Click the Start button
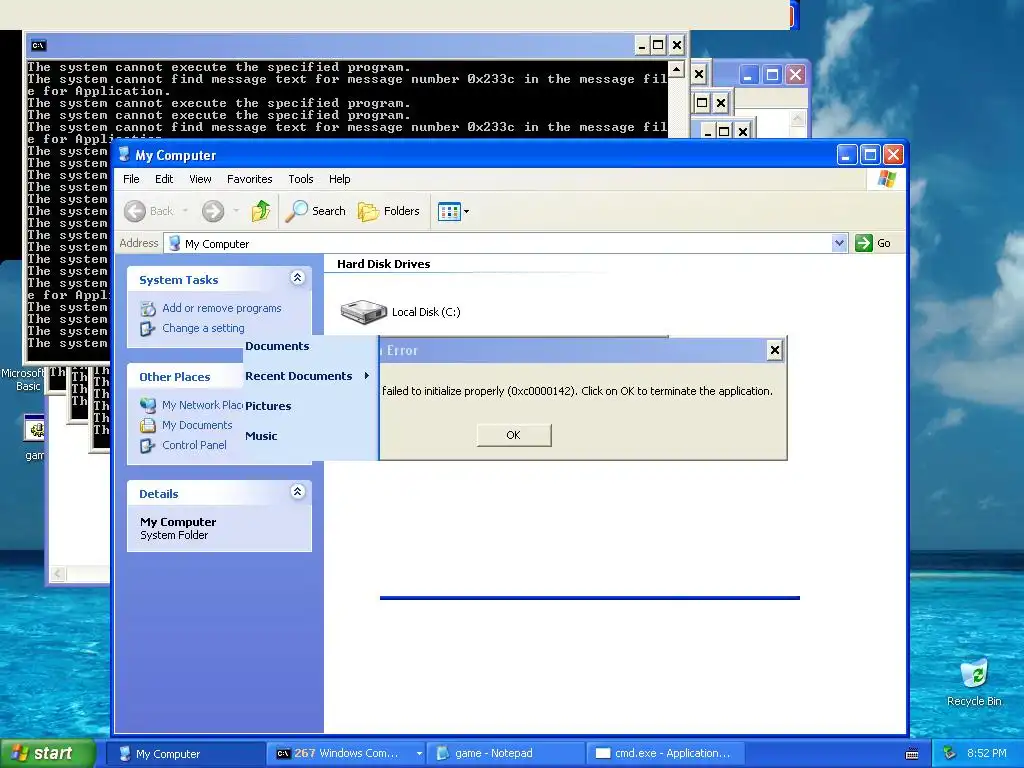1024x768 pixels. 48,753
